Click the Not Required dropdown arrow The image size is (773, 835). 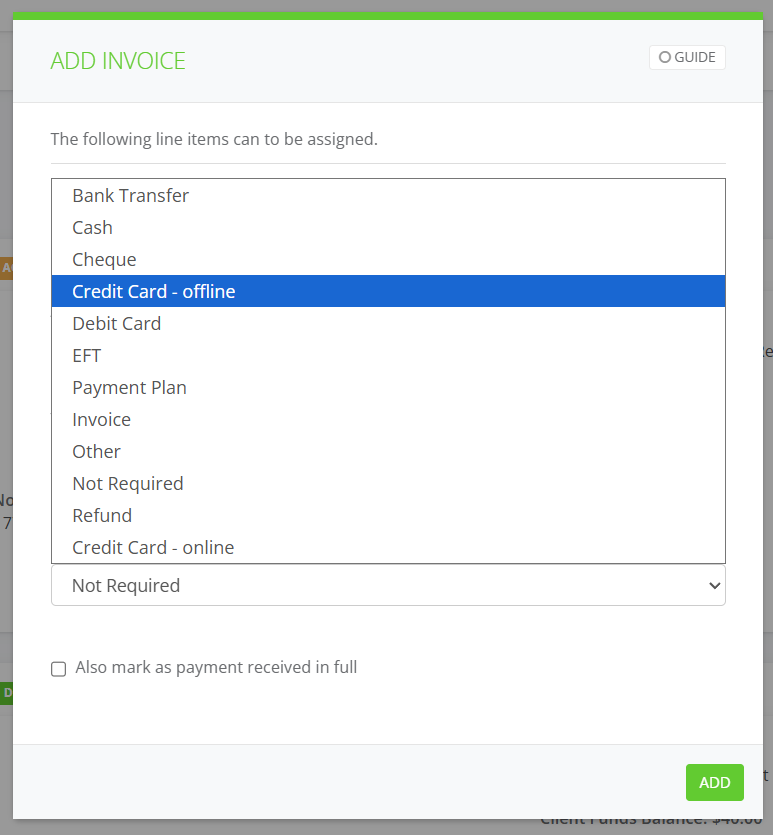pyautogui.click(x=714, y=586)
